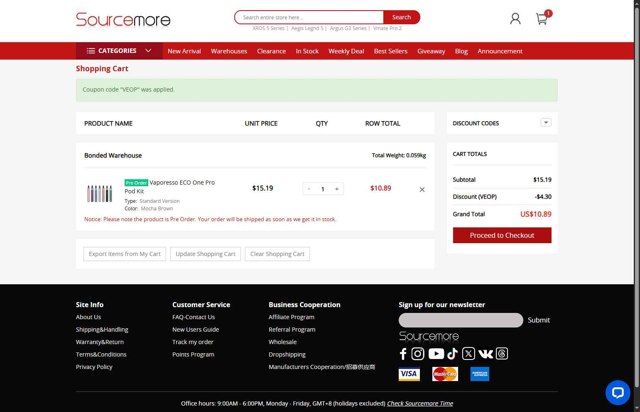Remove Vaporesso ECO One Pro from cart
Screen dimensions: 640x412
(422, 189)
